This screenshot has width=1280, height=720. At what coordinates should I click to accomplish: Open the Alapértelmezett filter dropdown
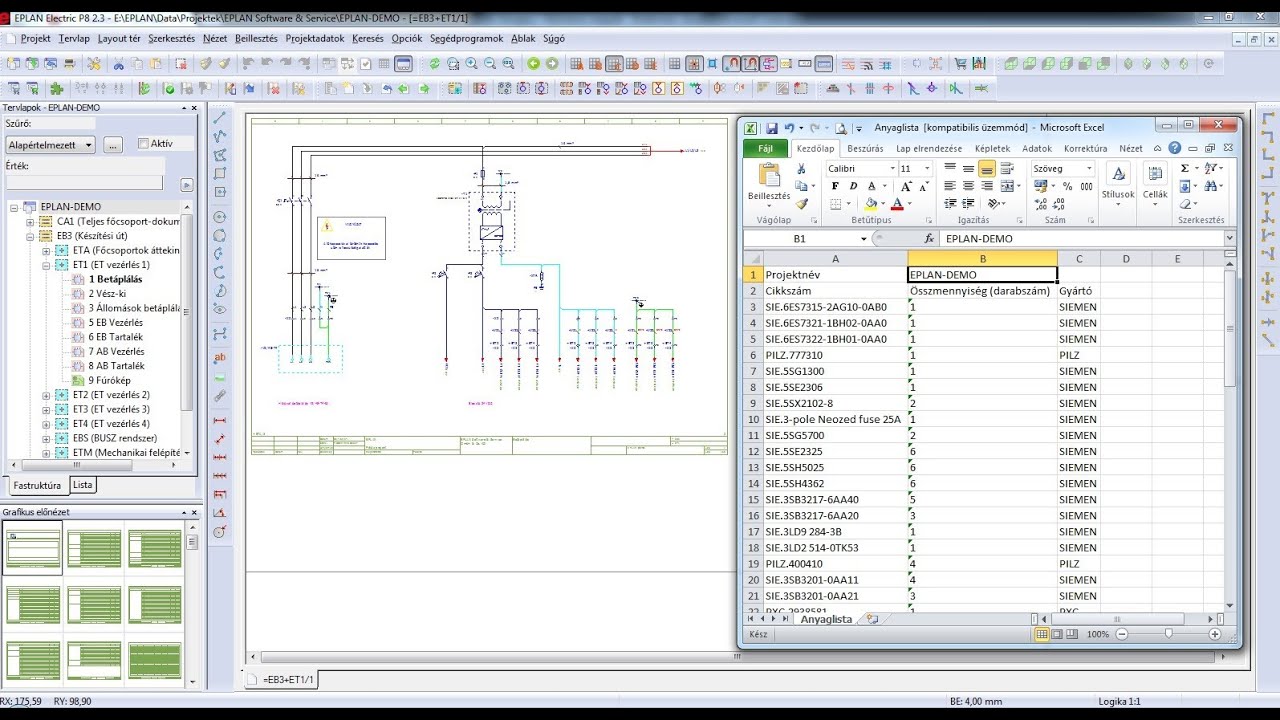(x=50, y=145)
